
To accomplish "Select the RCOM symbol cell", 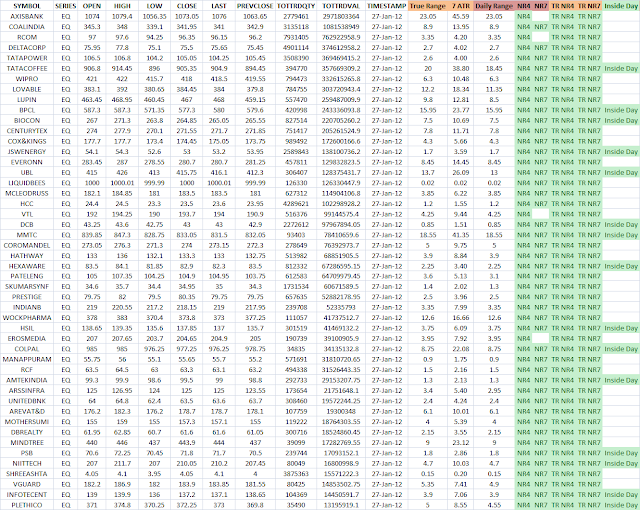I will pyautogui.click(x=27, y=37).
